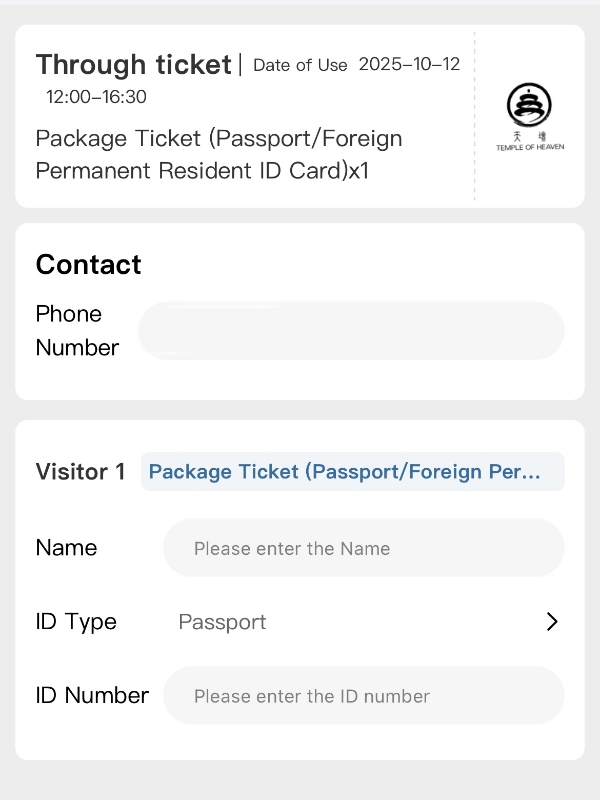
Task: Click the Contact section heading
Action: tap(88, 265)
